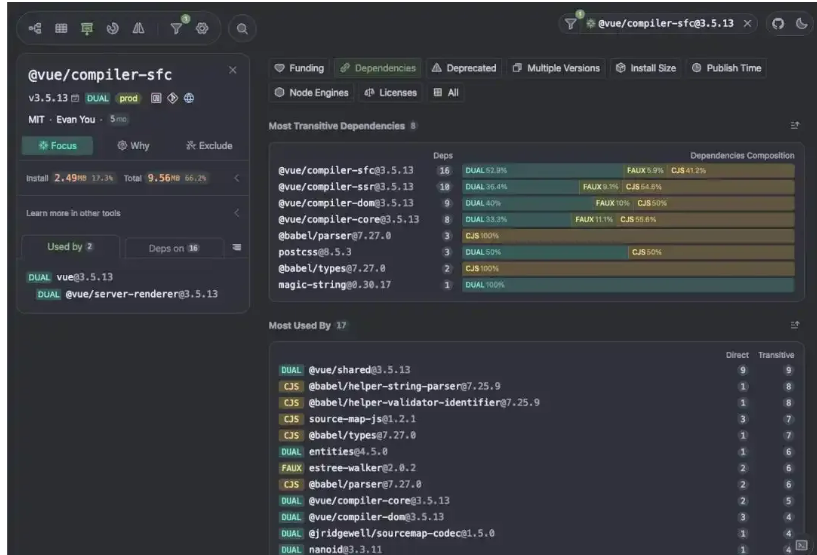Click the sort icon for Most Transitive Dependencies
The height and width of the screenshot is (555, 817).
coord(795,126)
